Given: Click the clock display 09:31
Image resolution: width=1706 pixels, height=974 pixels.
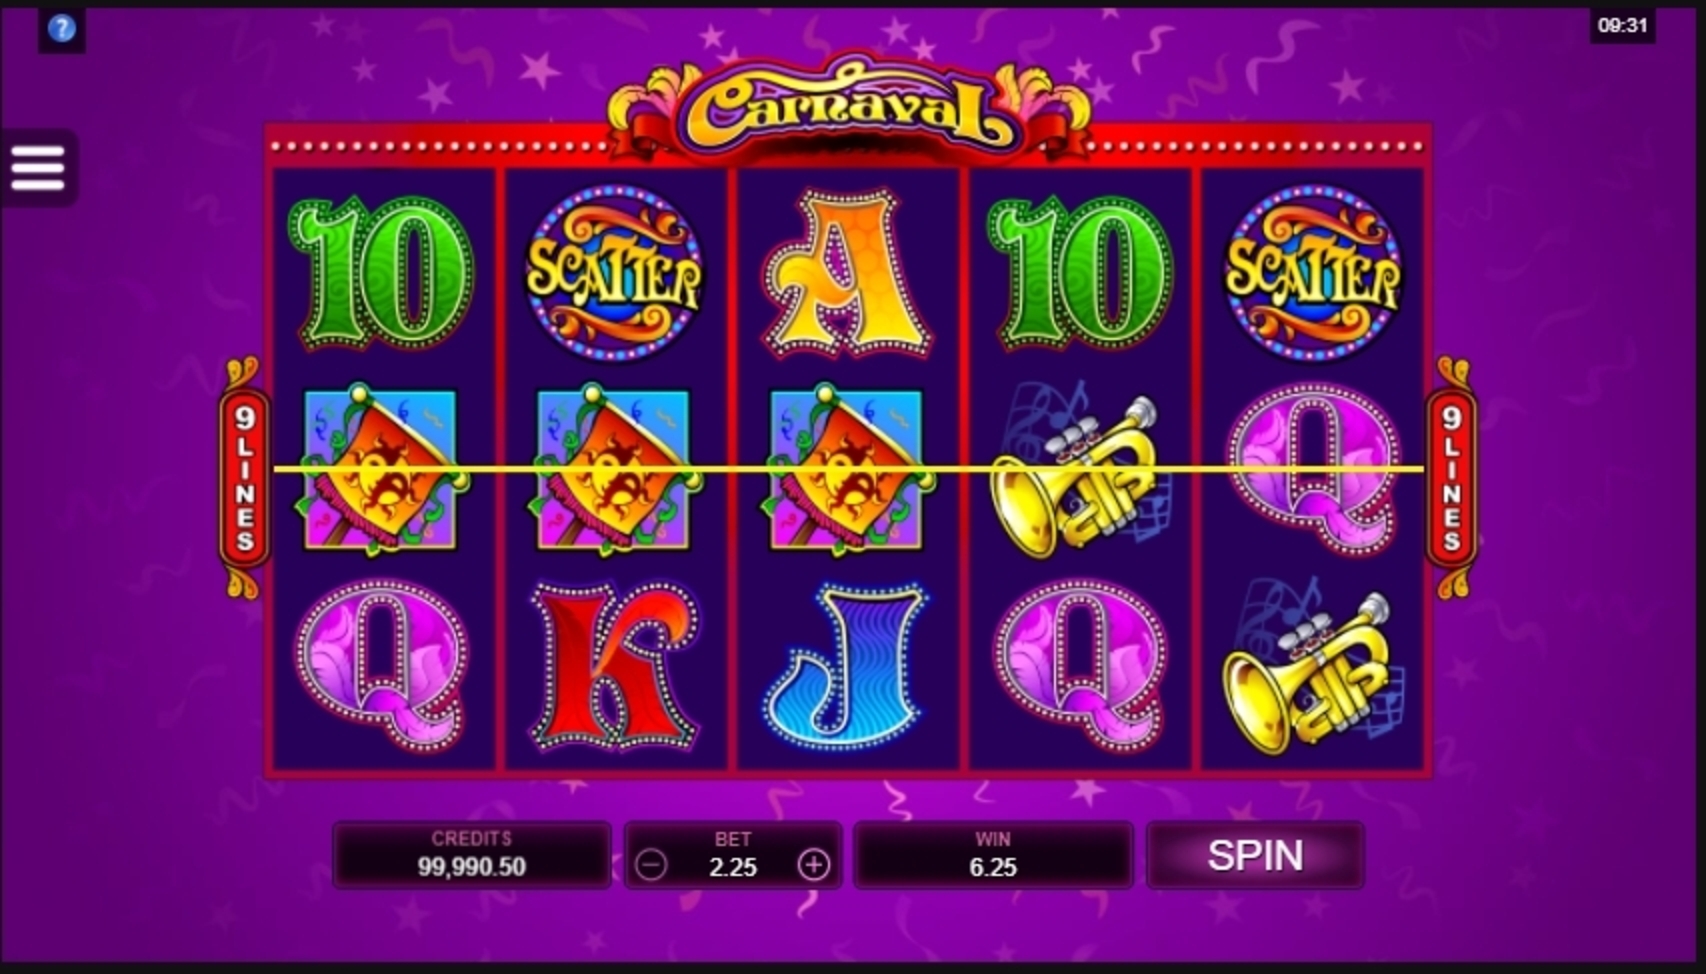Looking at the screenshot, I should pyautogui.click(x=1622, y=25).
